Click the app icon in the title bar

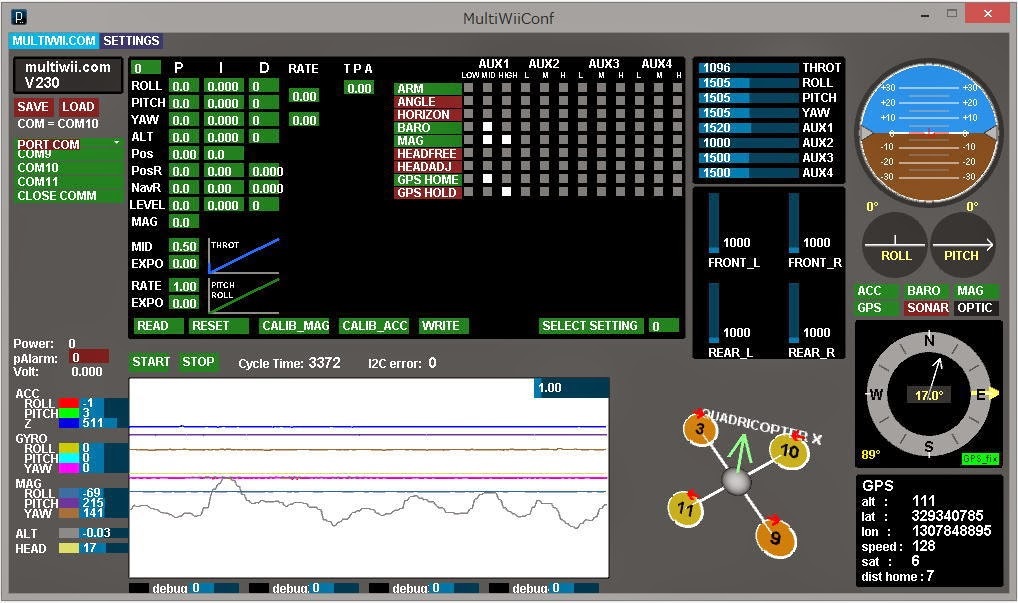pyautogui.click(x=20, y=17)
